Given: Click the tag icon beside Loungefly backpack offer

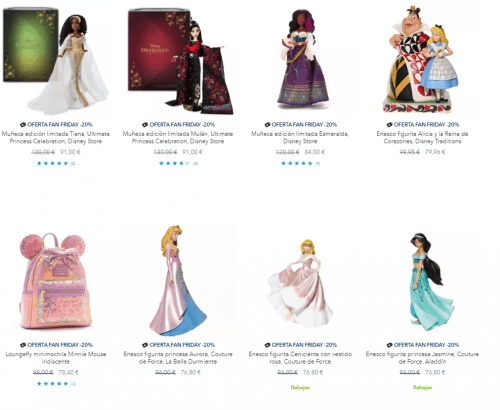Looking at the screenshot, I should coord(23,345).
